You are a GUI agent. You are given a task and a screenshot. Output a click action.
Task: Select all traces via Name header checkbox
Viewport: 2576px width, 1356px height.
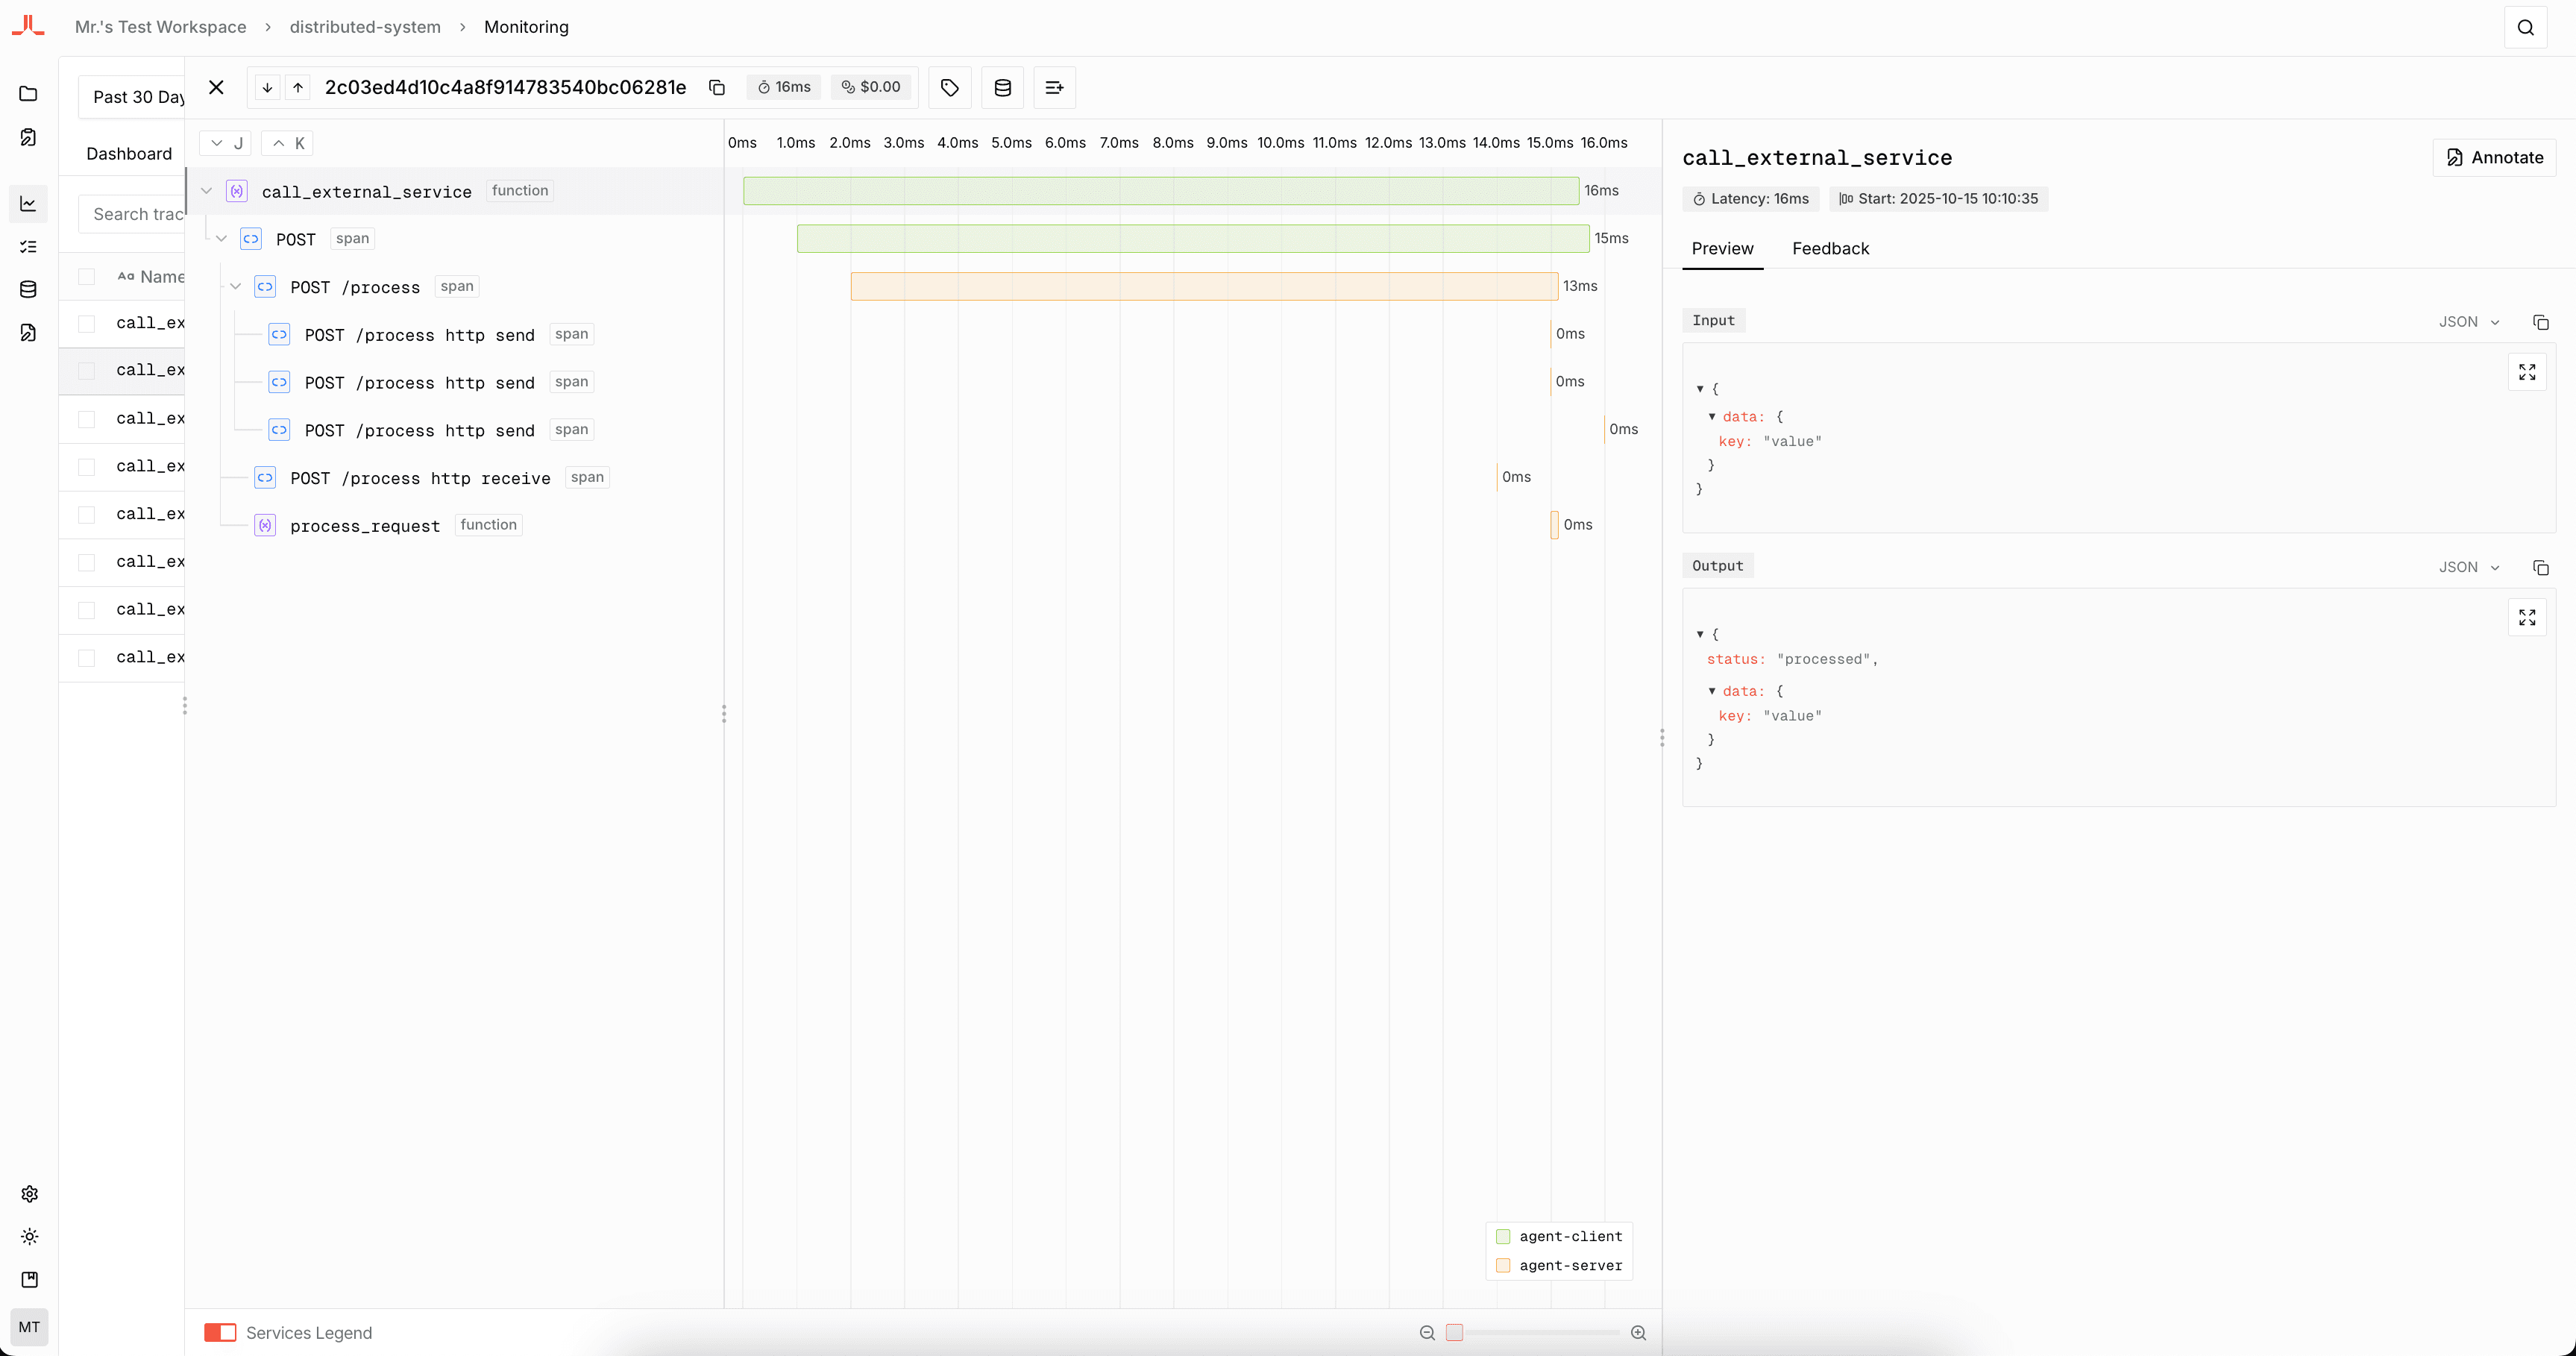(x=87, y=277)
